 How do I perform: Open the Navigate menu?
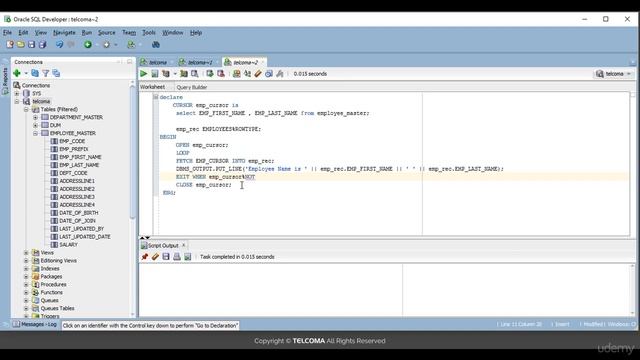[64, 32]
